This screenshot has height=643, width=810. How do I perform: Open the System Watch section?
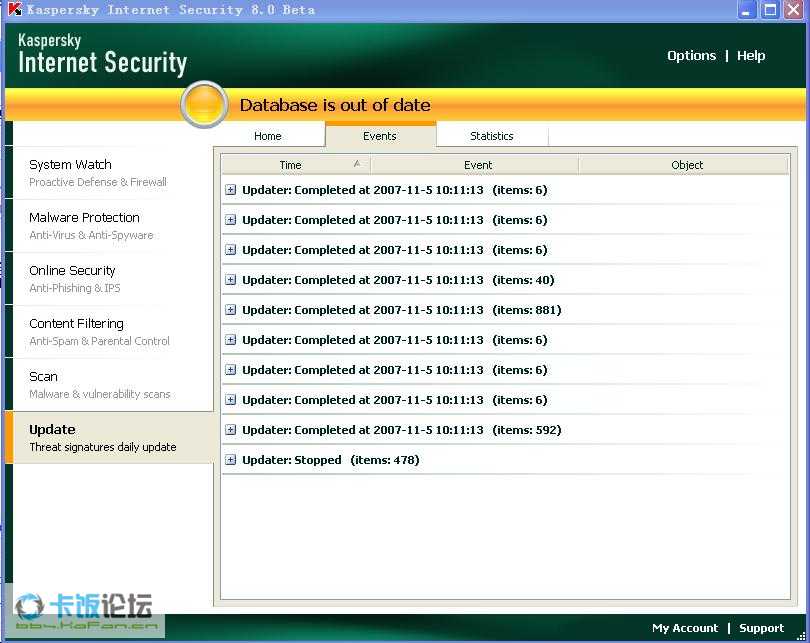111,172
